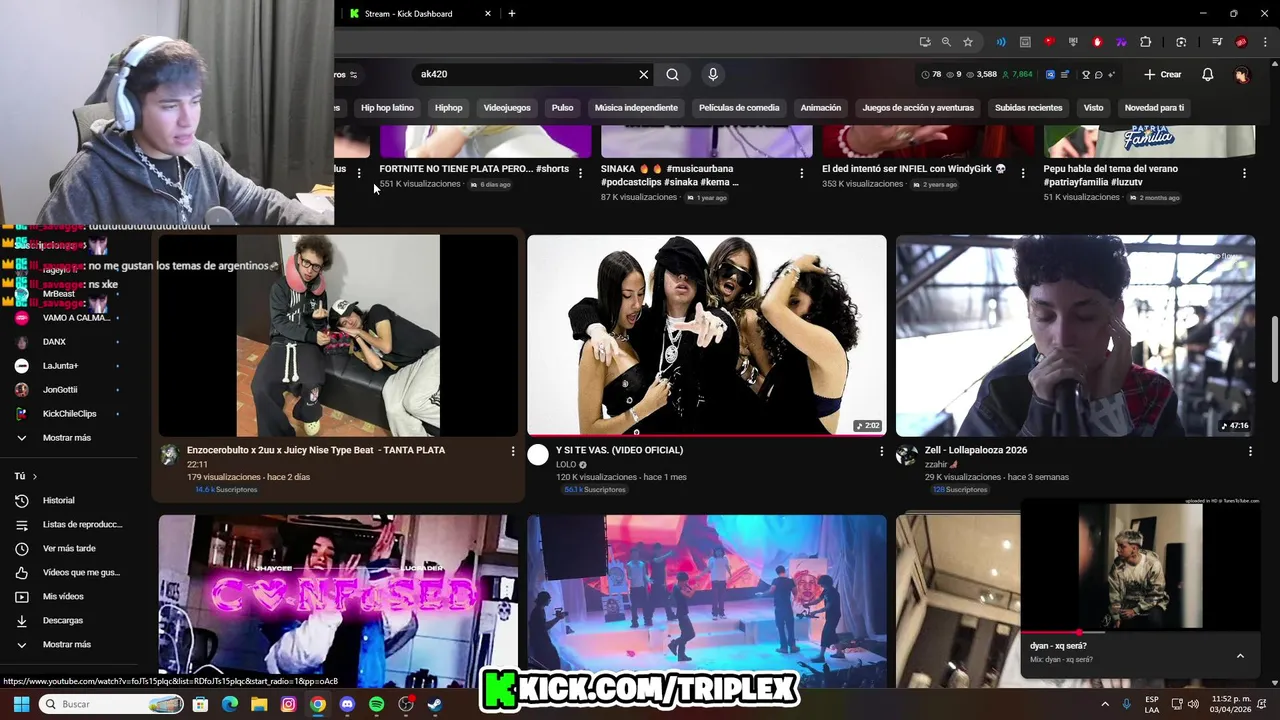This screenshot has height=720, width=1280.
Task: Open options for FORTNITE NO TIENE PLATA short
Action: click(580, 173)
